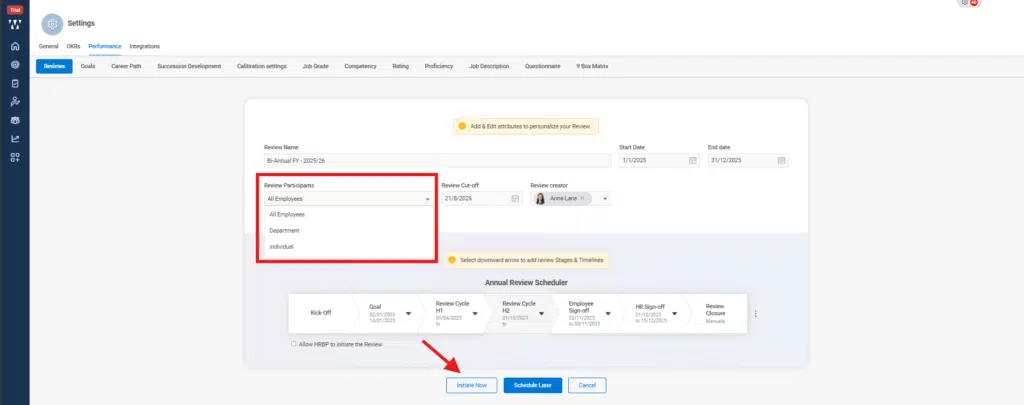Click the apps grid icon in sidebar
Viewport: 1024px width, 405px height.
(x=15, y=157)
